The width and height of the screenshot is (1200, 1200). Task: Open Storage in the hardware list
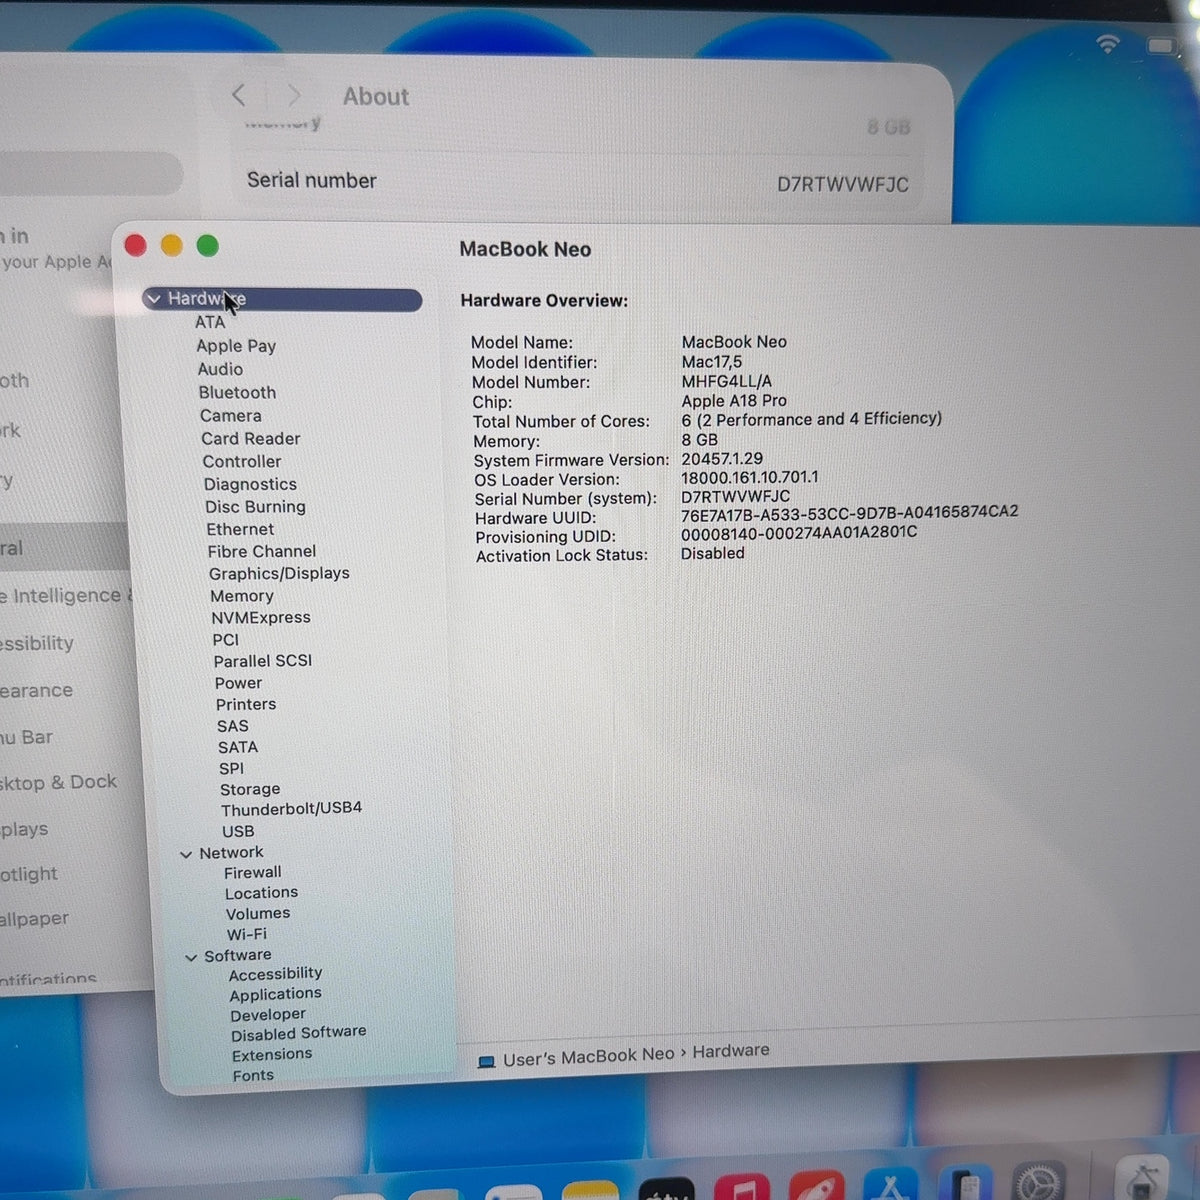coord(250,790)
